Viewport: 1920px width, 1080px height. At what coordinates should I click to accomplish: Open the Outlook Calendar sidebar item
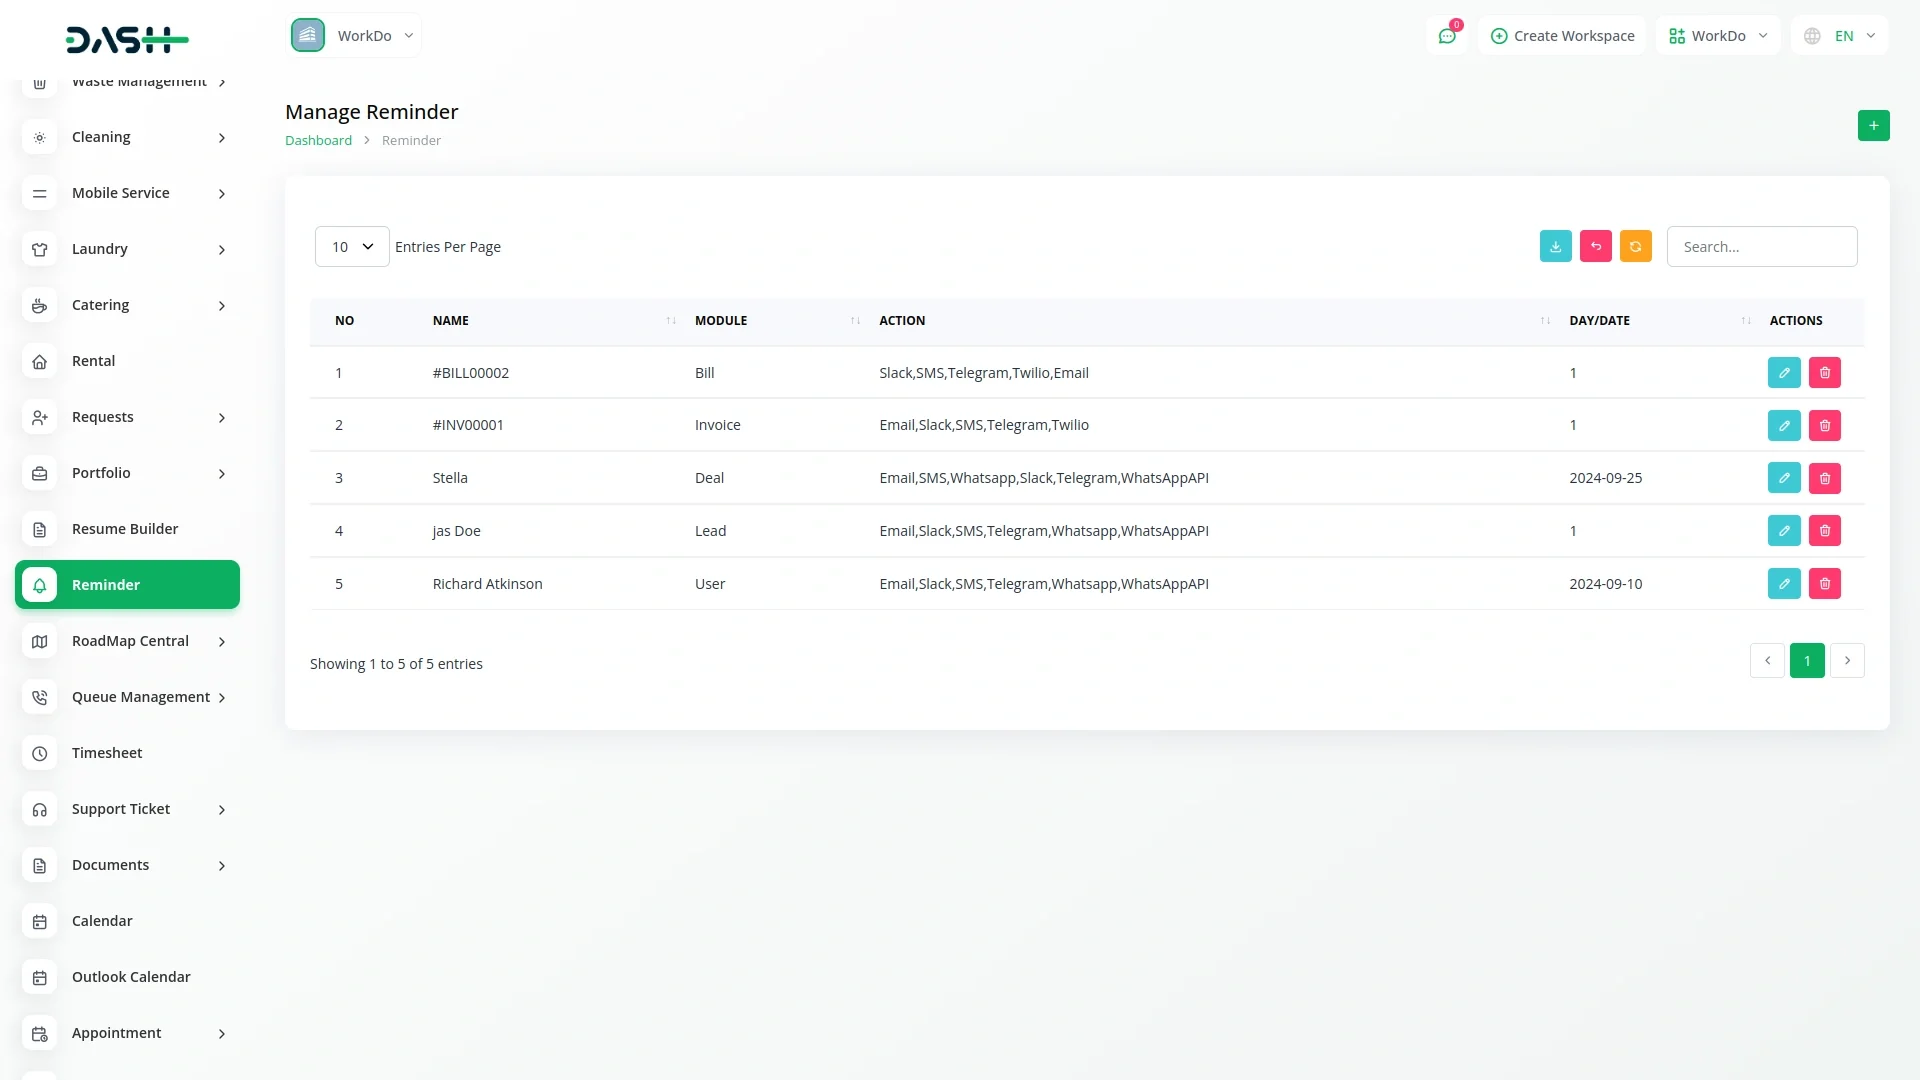tap(131, 977)
